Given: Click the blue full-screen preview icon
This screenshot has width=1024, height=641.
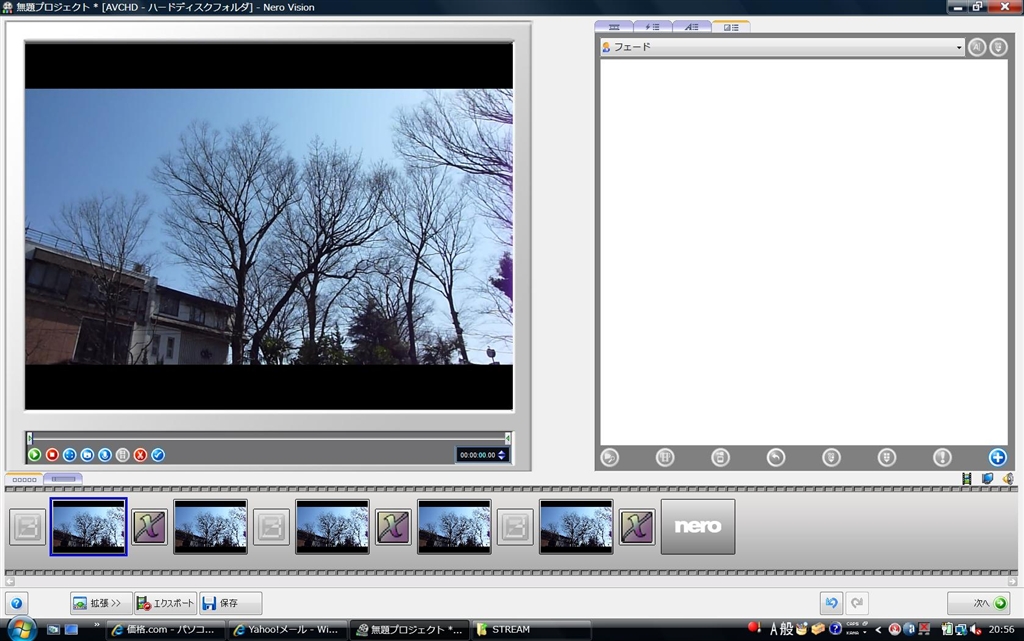Looking at the screenshot, I should pyautogui.click(x=70, y=455).
